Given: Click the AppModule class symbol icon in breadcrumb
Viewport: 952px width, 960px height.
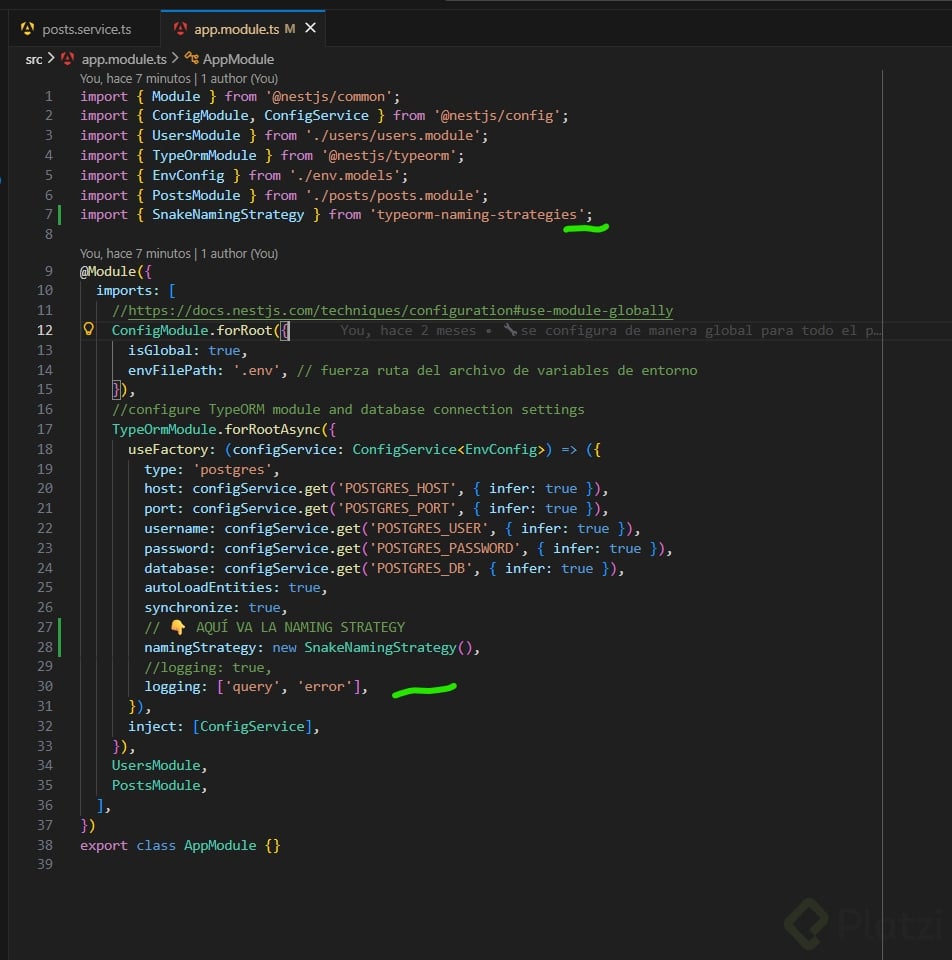Looking at the screenshot, I should (x=191, y=59).
